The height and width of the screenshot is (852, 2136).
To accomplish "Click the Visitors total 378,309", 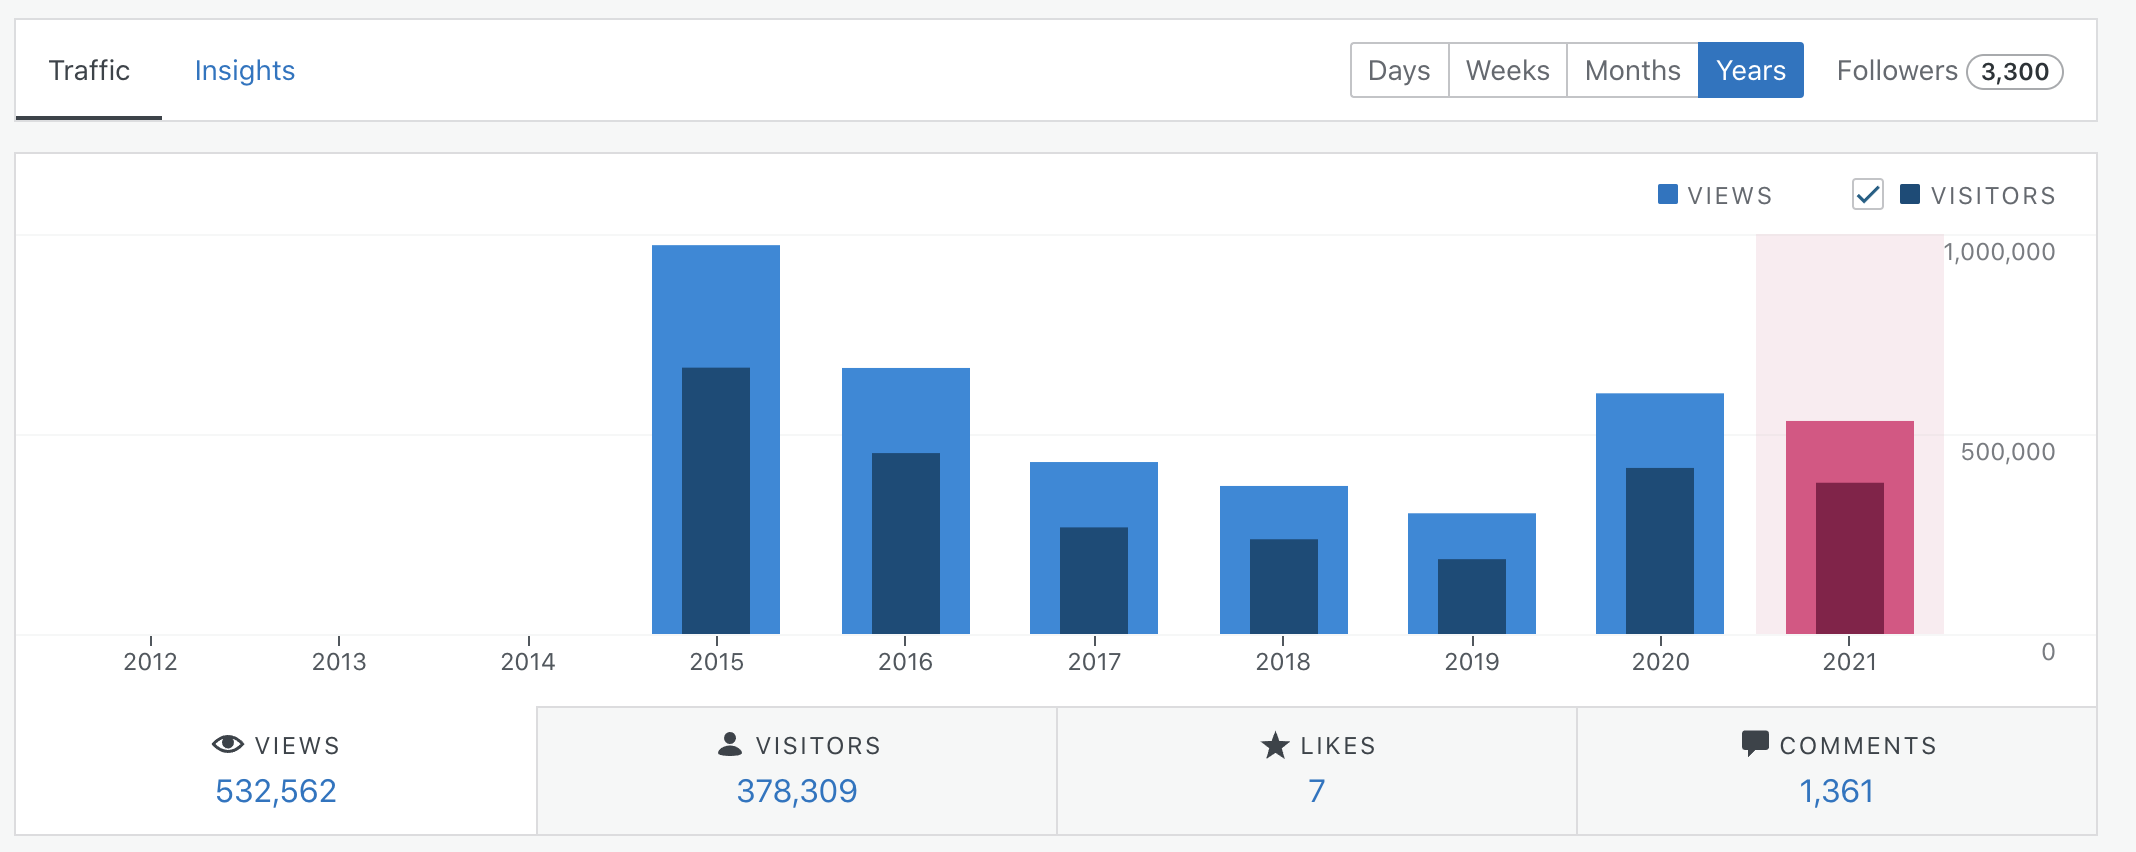I will click(x=797, y=791).
